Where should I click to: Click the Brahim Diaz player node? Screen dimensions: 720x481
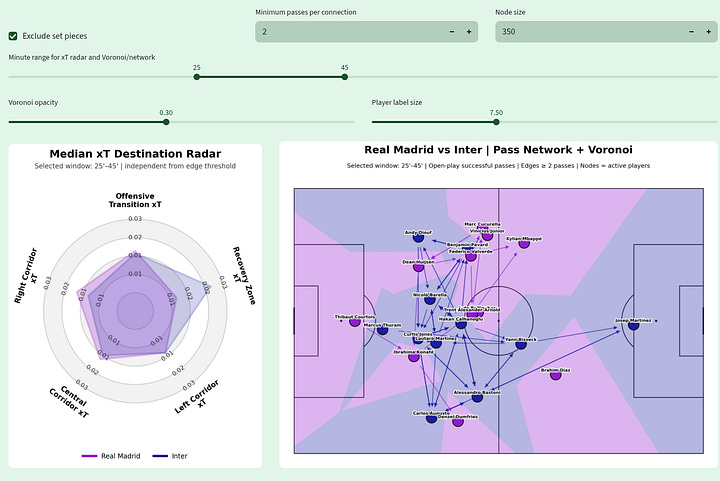click(x=556, y=375)
